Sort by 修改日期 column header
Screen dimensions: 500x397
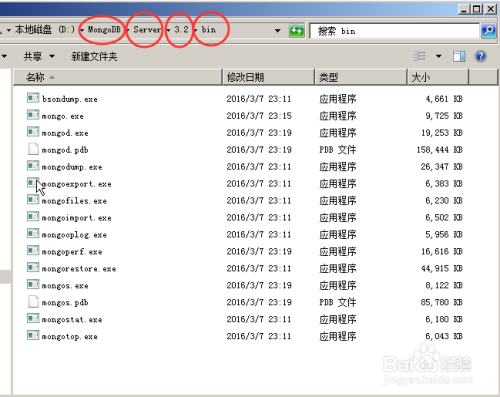tap(269, 77)
